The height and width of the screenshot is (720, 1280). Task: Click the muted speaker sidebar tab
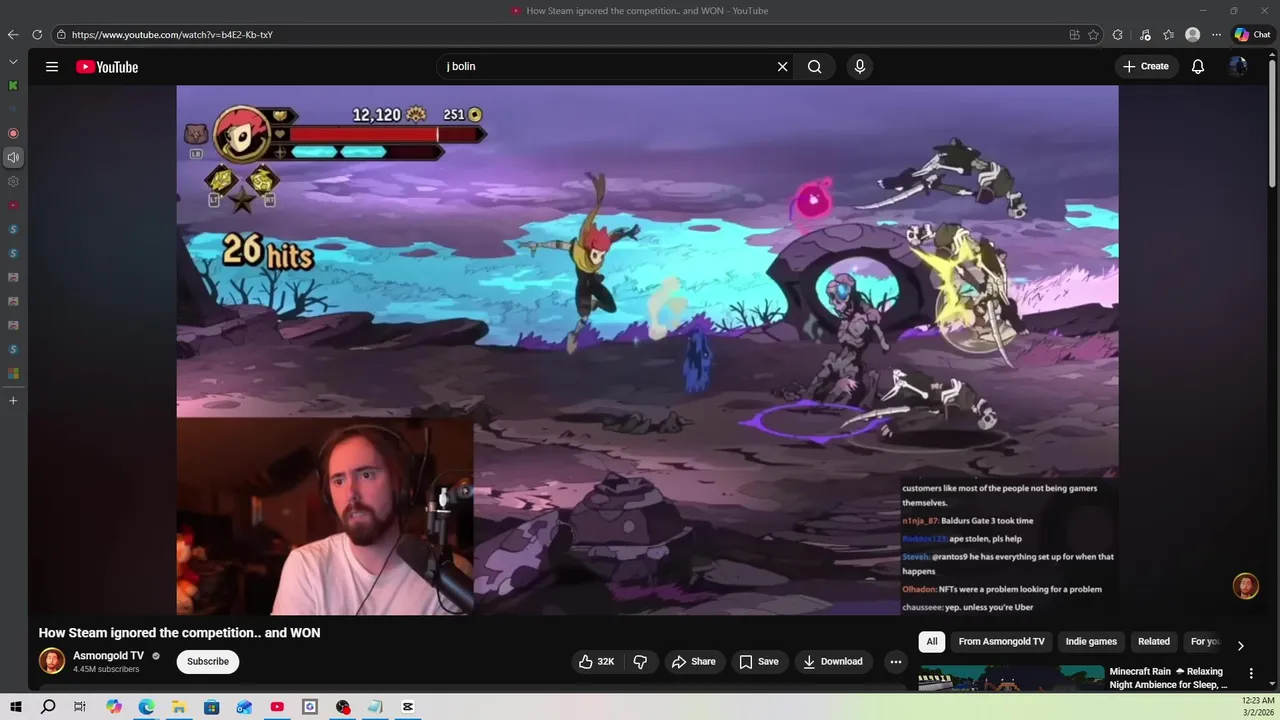pyautogui.click(x=13, y=157)
